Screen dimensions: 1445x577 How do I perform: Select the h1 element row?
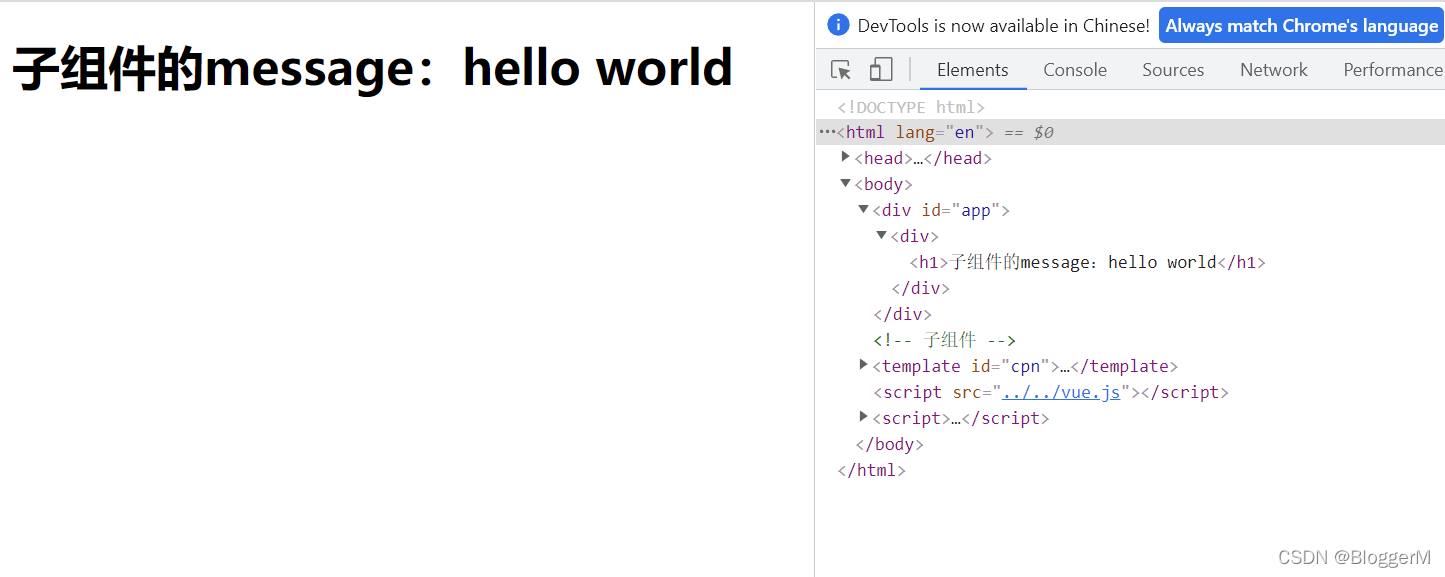pyautogui.click(x=1088, y=262)
